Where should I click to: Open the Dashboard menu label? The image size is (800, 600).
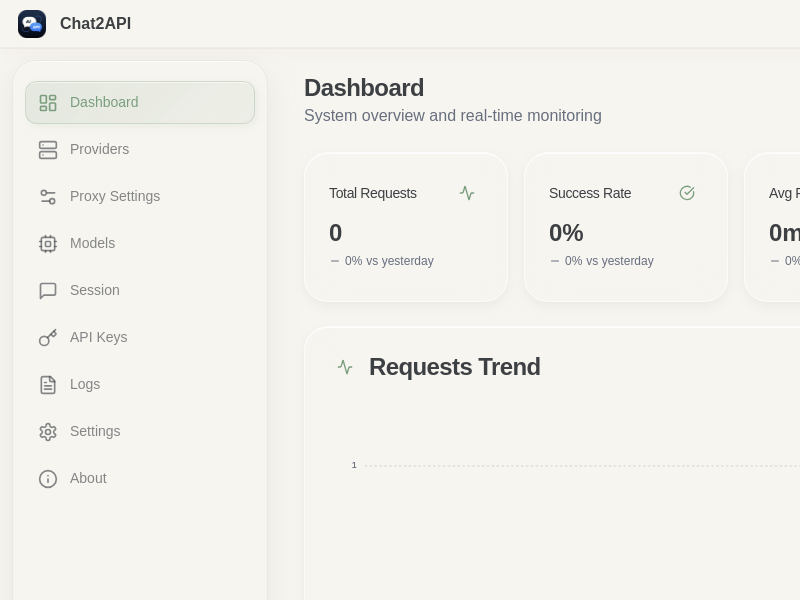click(x=104, y=102)
